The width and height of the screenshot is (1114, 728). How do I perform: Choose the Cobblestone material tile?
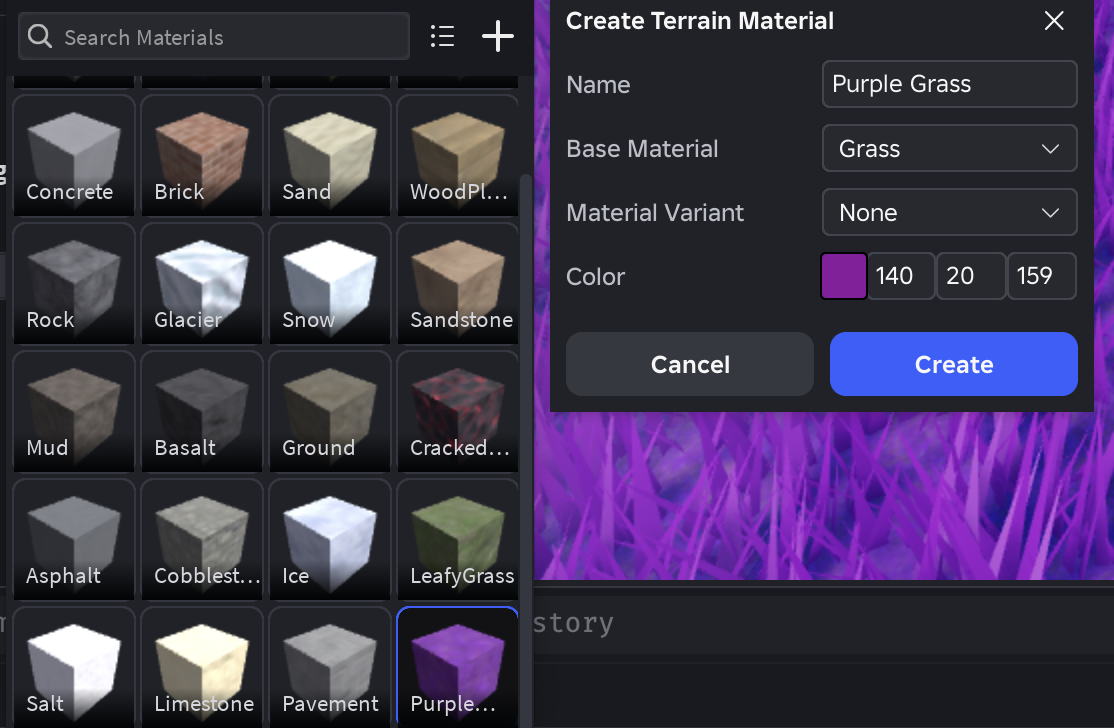click(x=202, y=539)
